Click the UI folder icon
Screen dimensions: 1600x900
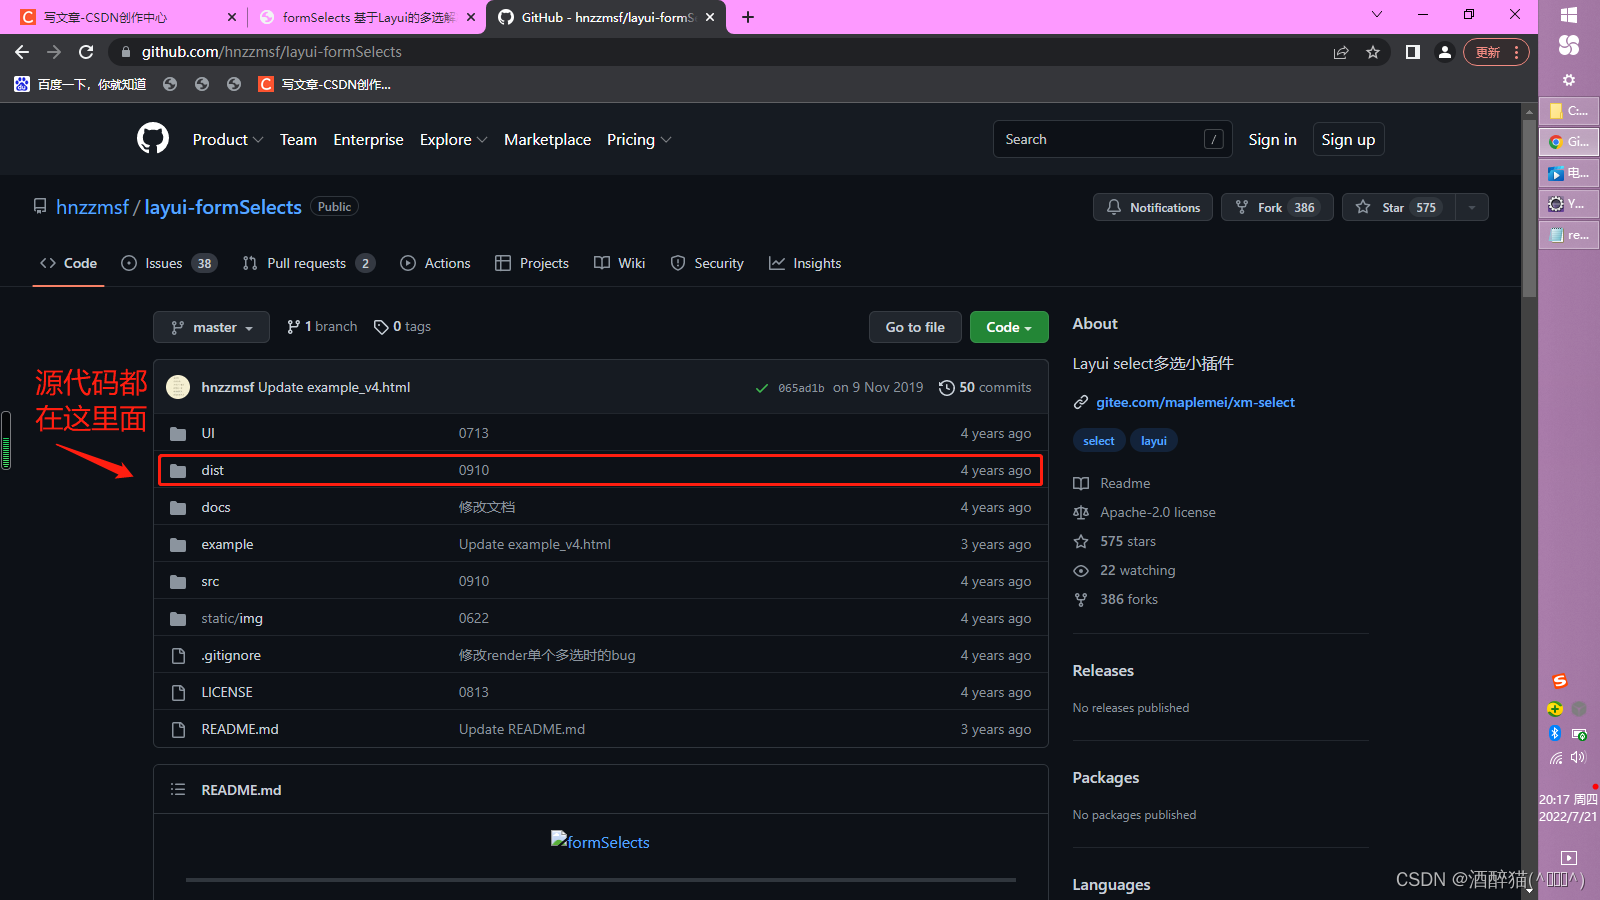pyautogui.click(x=178, y=433)
